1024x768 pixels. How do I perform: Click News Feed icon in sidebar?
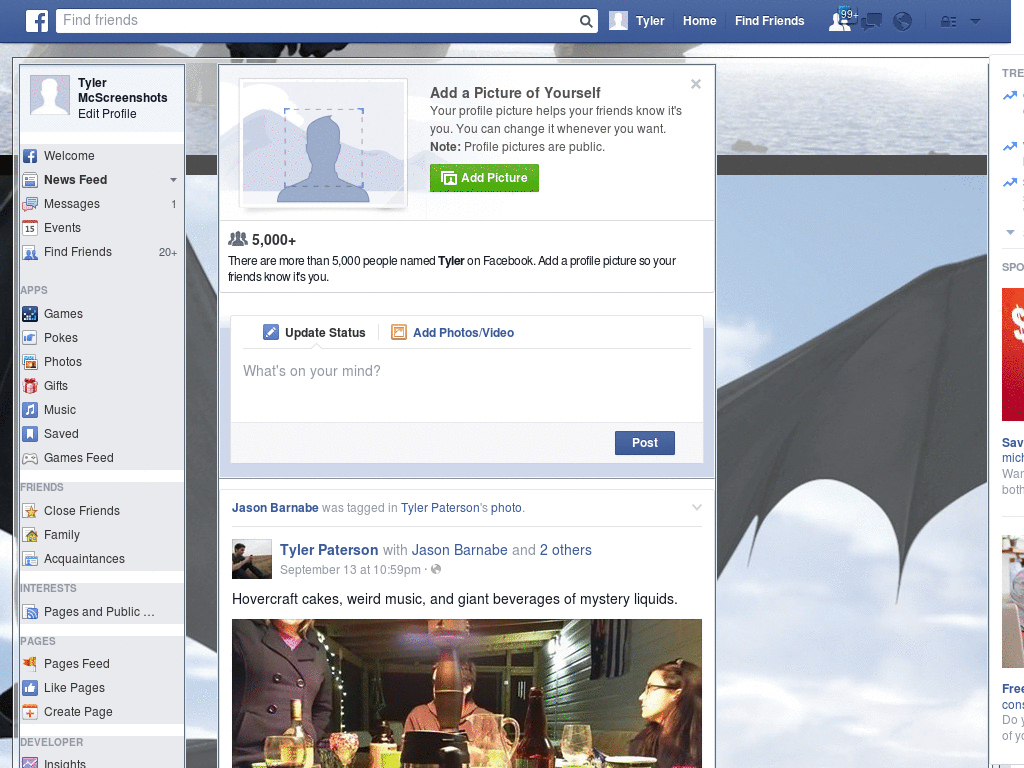(30, 180)
